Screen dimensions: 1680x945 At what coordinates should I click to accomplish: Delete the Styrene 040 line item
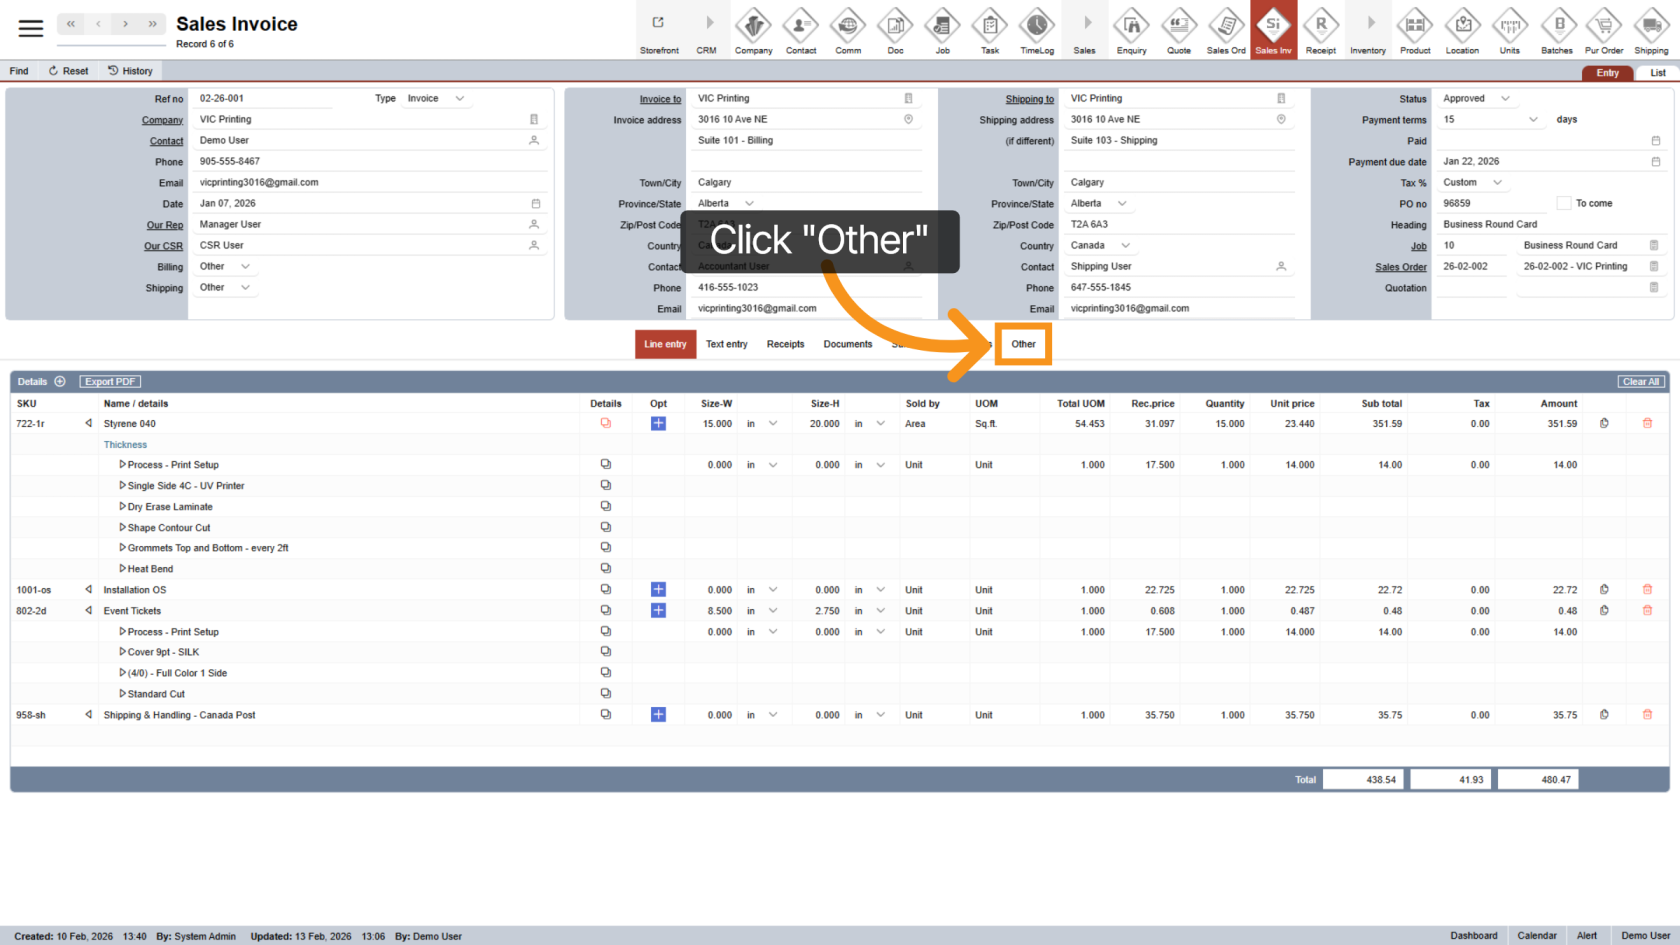1647,424
